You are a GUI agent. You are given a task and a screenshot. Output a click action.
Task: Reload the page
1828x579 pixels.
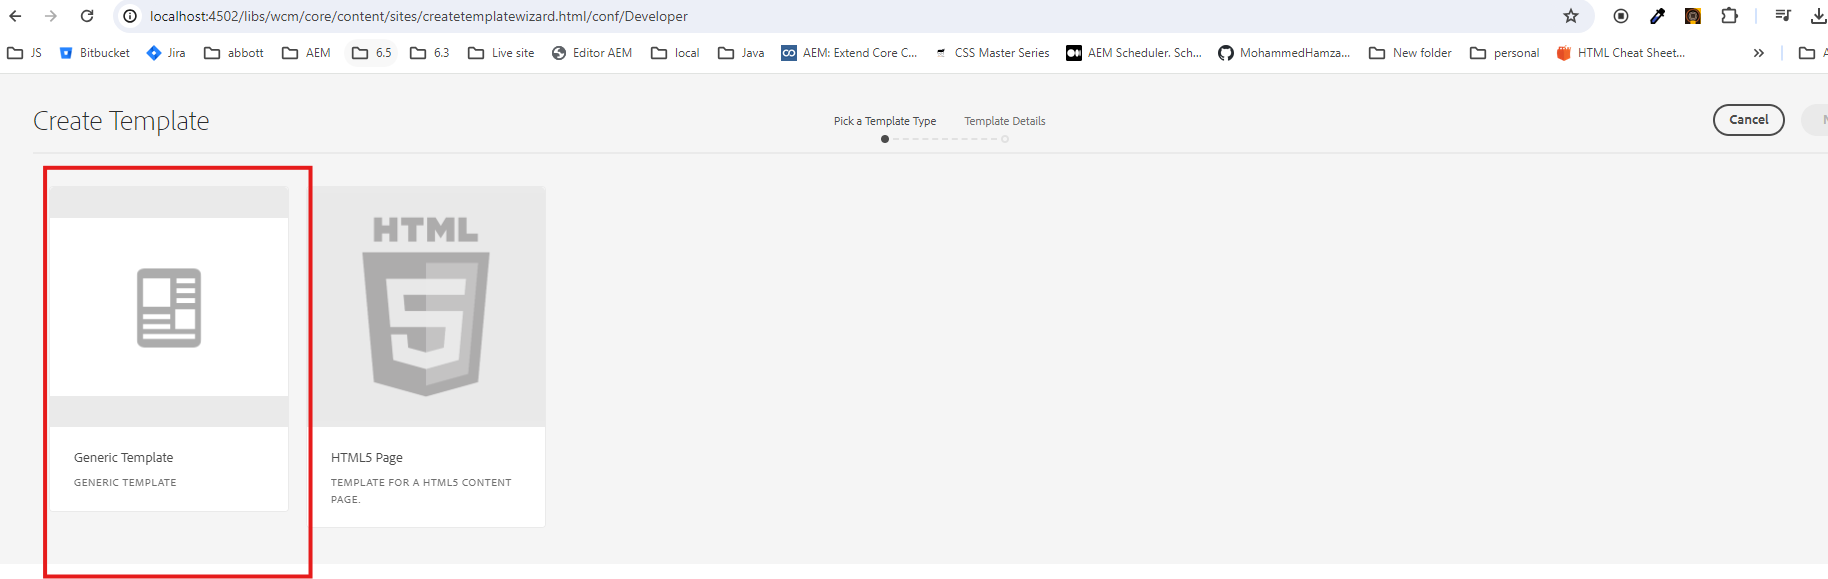[87, 16]
